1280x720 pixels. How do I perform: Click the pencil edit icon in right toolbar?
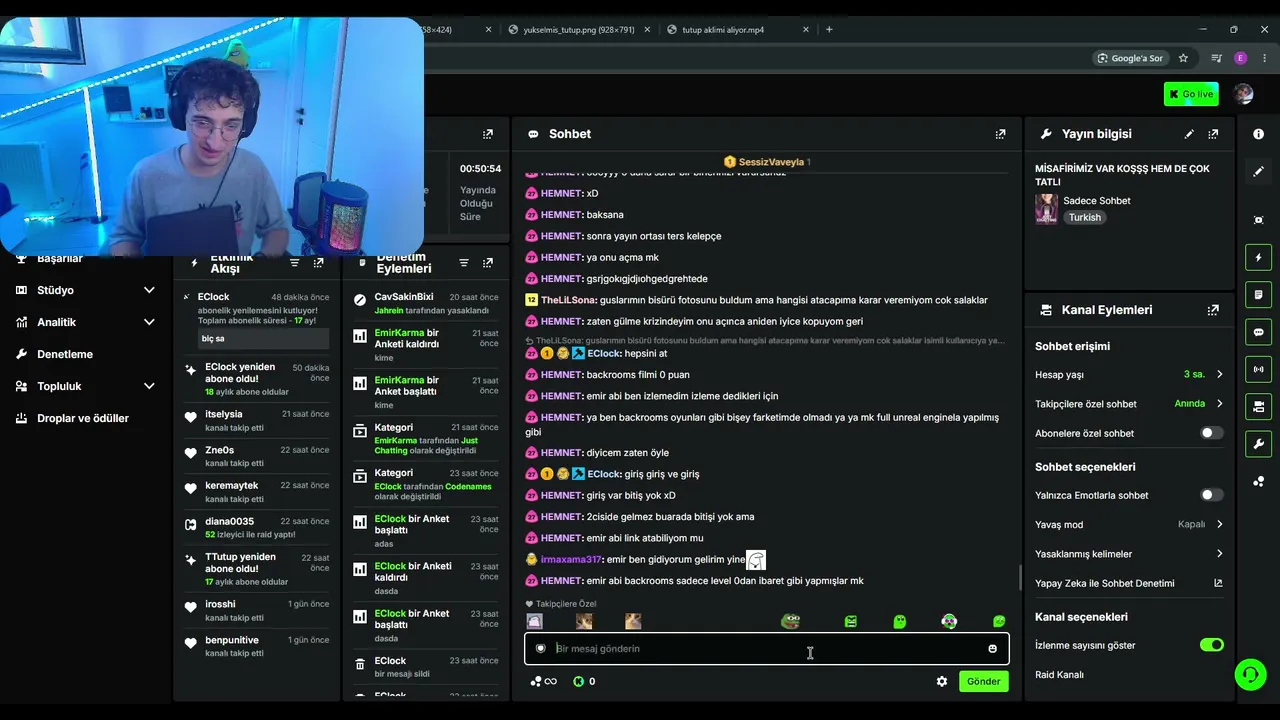pyautogui.click(x=1258, y=172)
